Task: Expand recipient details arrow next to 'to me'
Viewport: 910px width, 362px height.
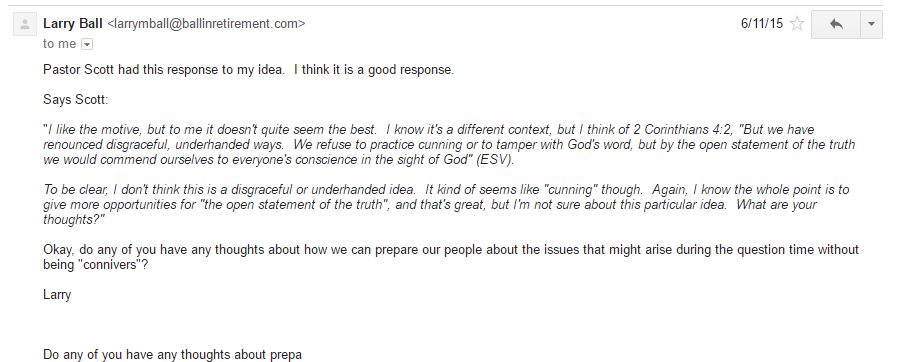Action: click(86, 44)
